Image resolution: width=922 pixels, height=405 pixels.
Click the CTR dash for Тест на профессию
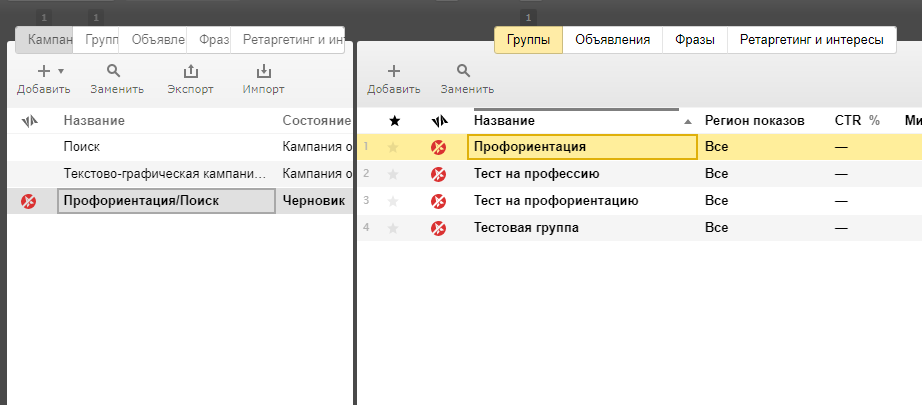(841, 175)
